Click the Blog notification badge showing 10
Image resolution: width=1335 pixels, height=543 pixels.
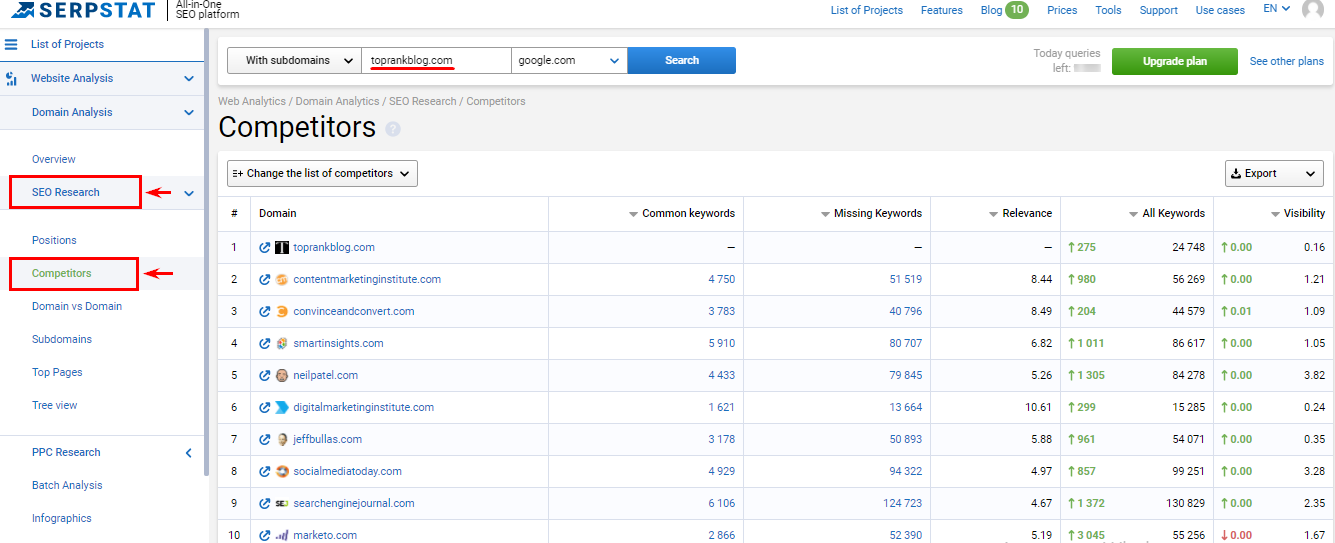pyautogui.click(x=1017, y=10)
